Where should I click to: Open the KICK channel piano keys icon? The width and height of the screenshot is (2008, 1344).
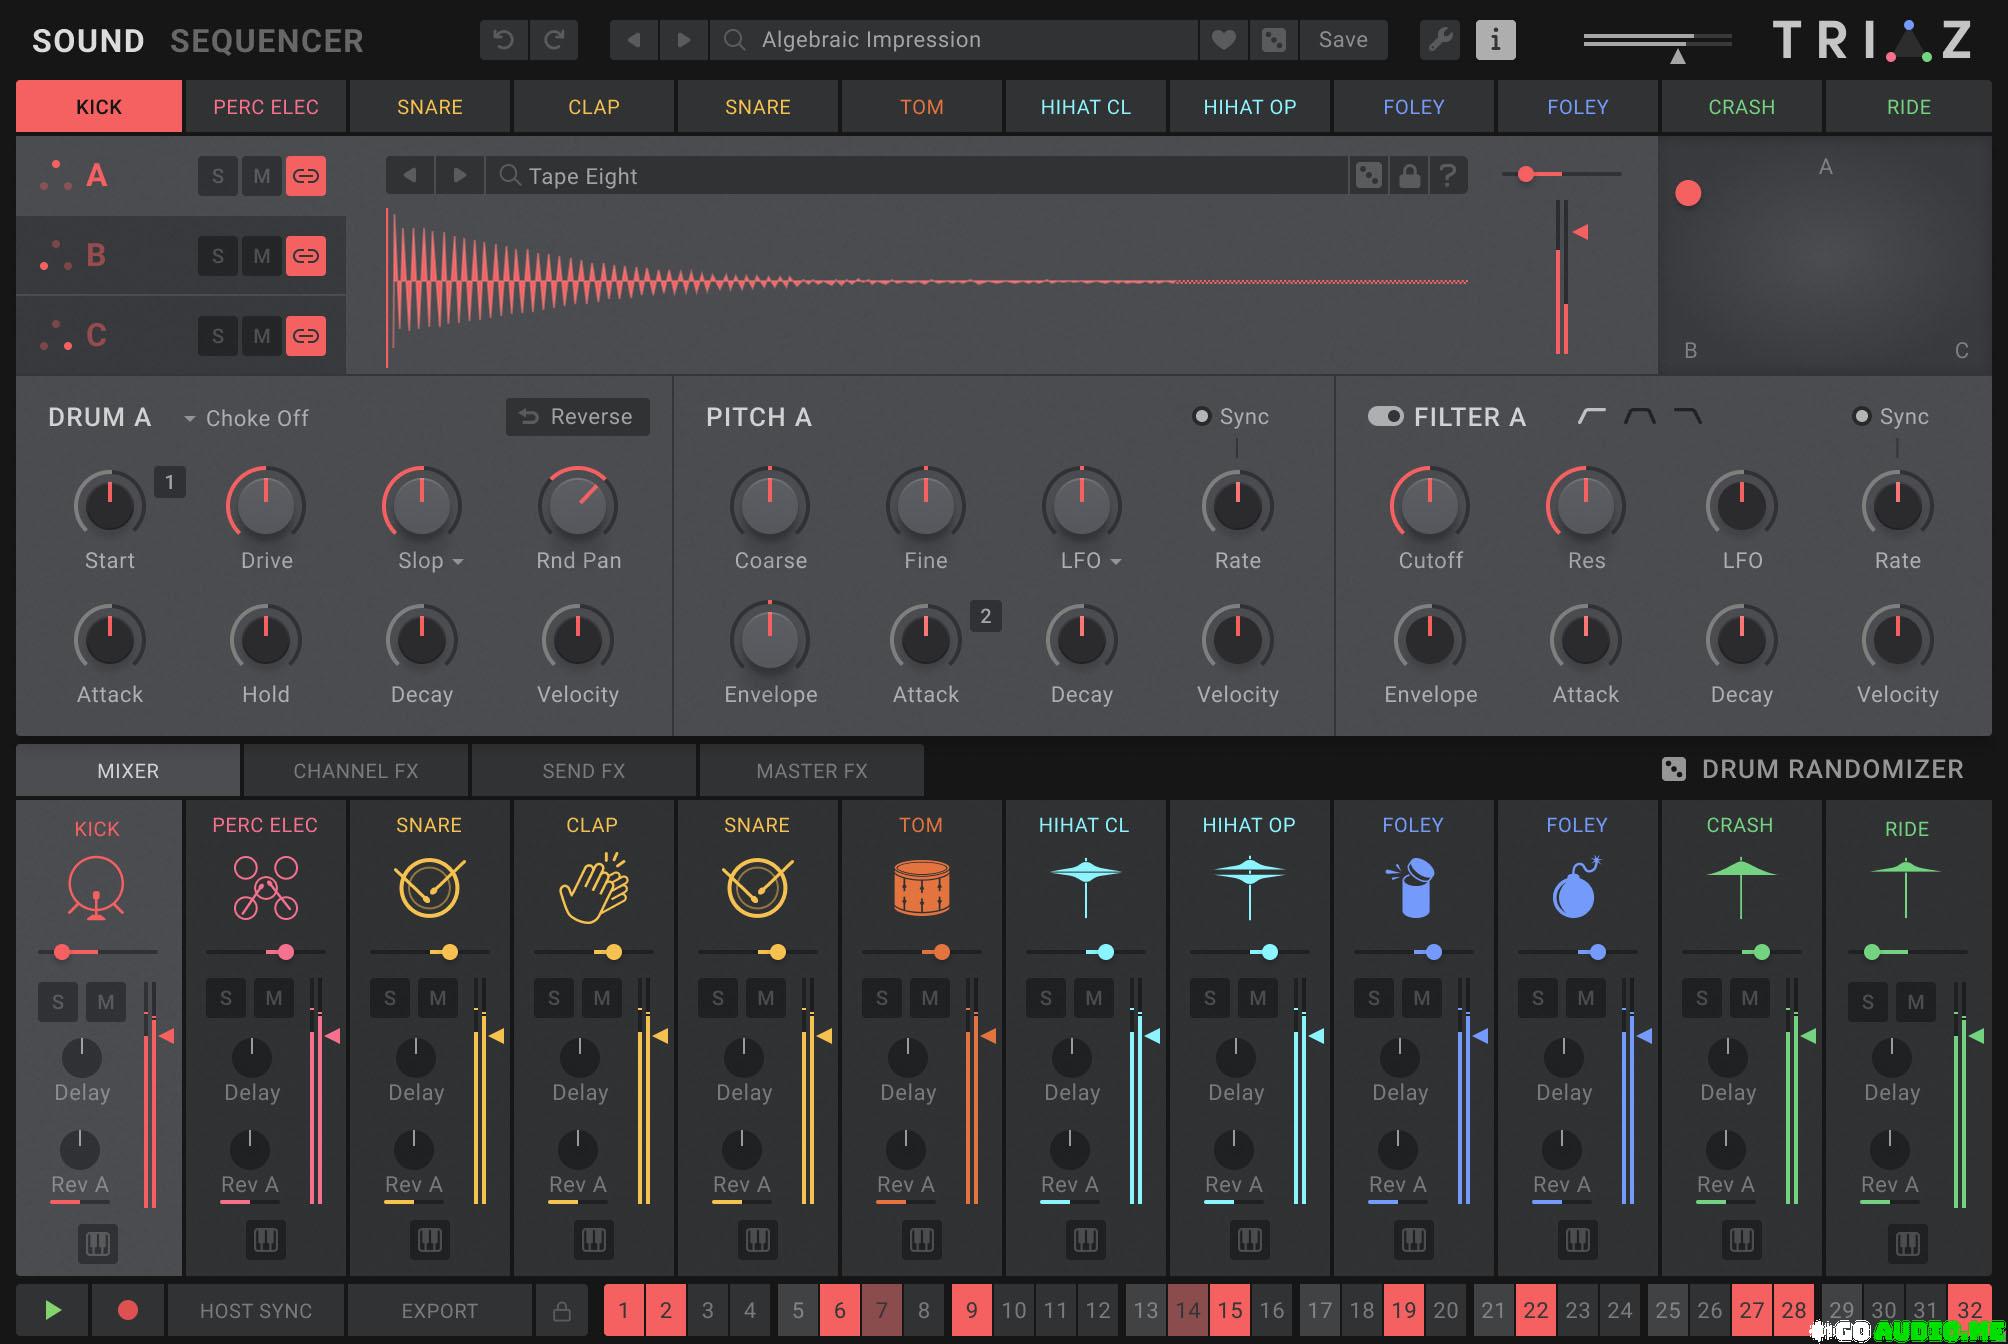pos(98,1243)
